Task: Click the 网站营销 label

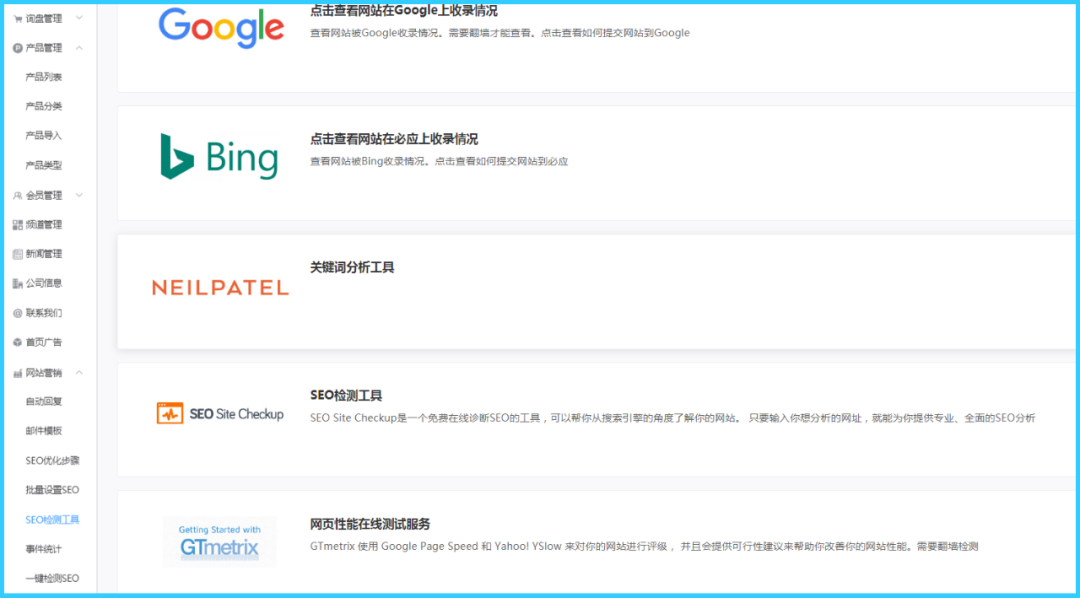Action: click(x=43, y=373)
